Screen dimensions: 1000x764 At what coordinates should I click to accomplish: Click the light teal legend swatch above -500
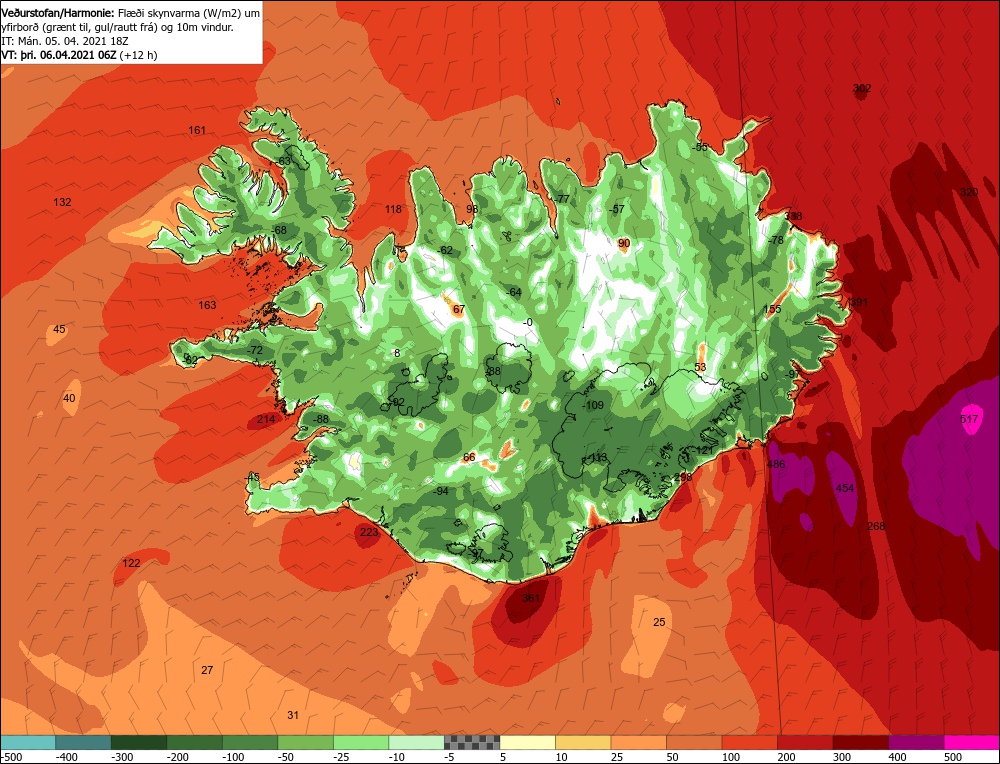[28, 742]
